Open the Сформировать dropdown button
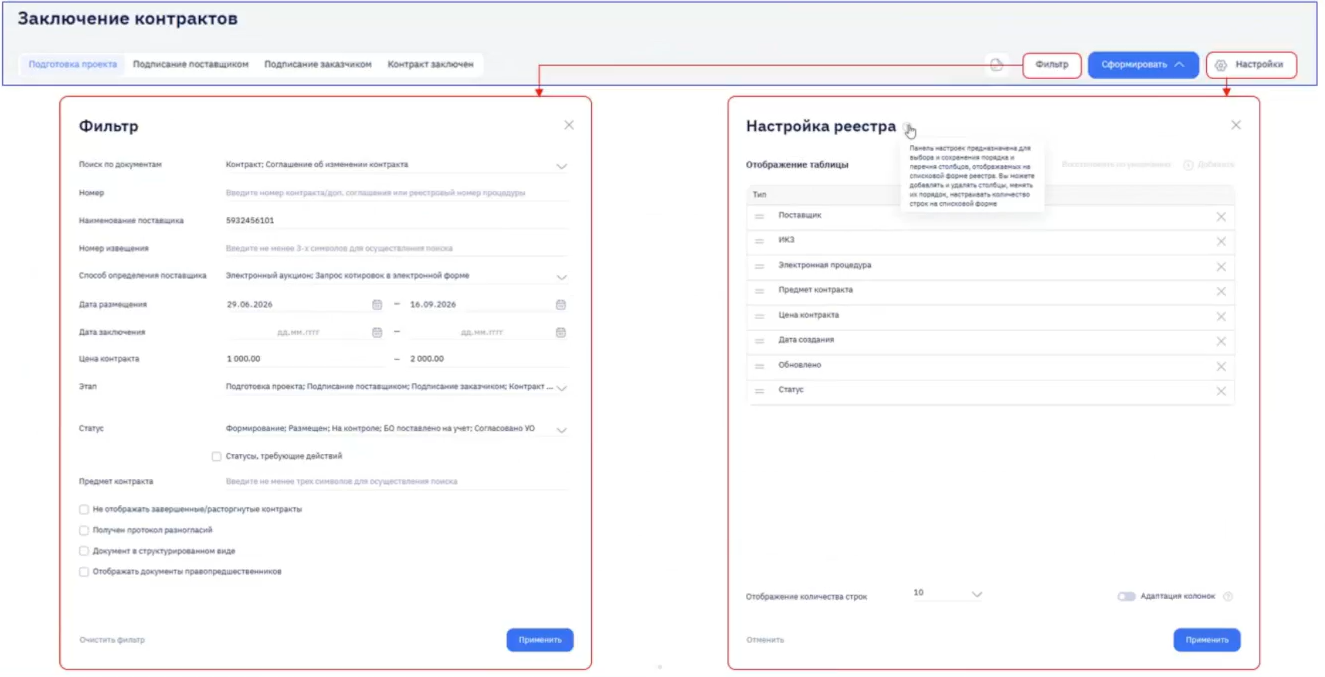The width and height of the screenshot is (1325, 677). click(x=1143, y=65)
